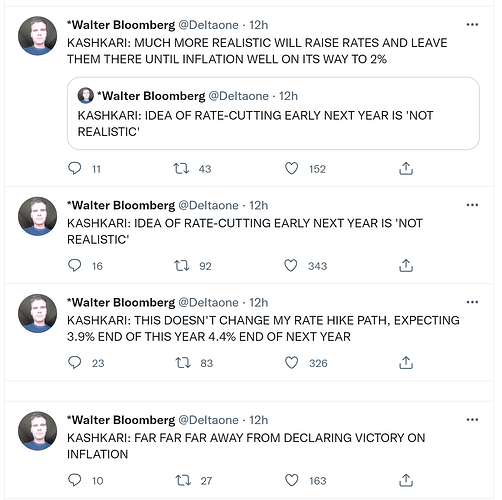Reply to the tweet with 23 comments

[x=74, y=363]
